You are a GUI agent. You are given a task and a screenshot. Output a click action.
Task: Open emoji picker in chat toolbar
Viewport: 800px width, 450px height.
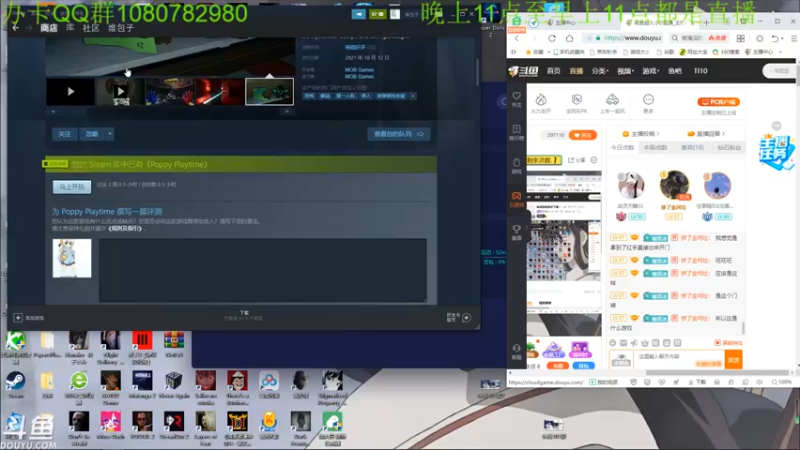tap(613, 343)
